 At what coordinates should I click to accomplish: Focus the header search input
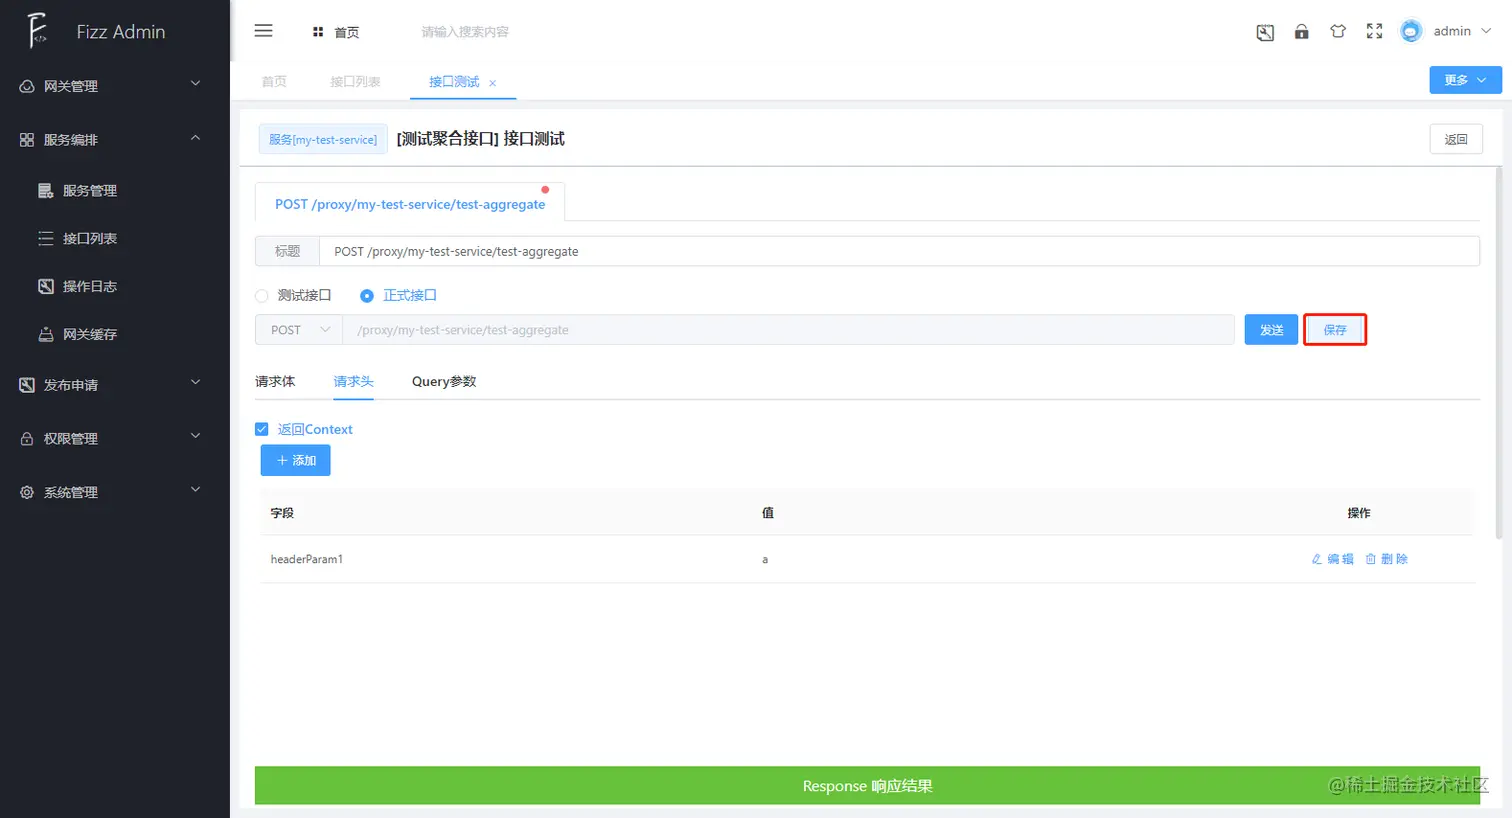(x=465, y=32)
